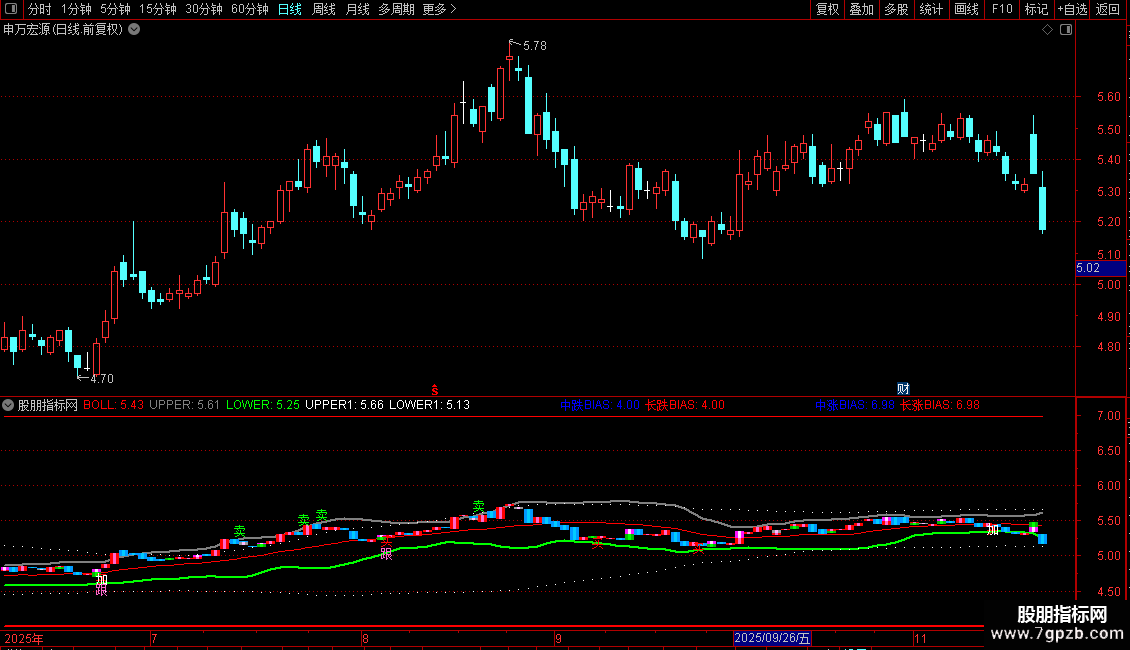Click the 2025/09/26/五 date label
Screen dimensions: 1130x650
coord(773,638)
